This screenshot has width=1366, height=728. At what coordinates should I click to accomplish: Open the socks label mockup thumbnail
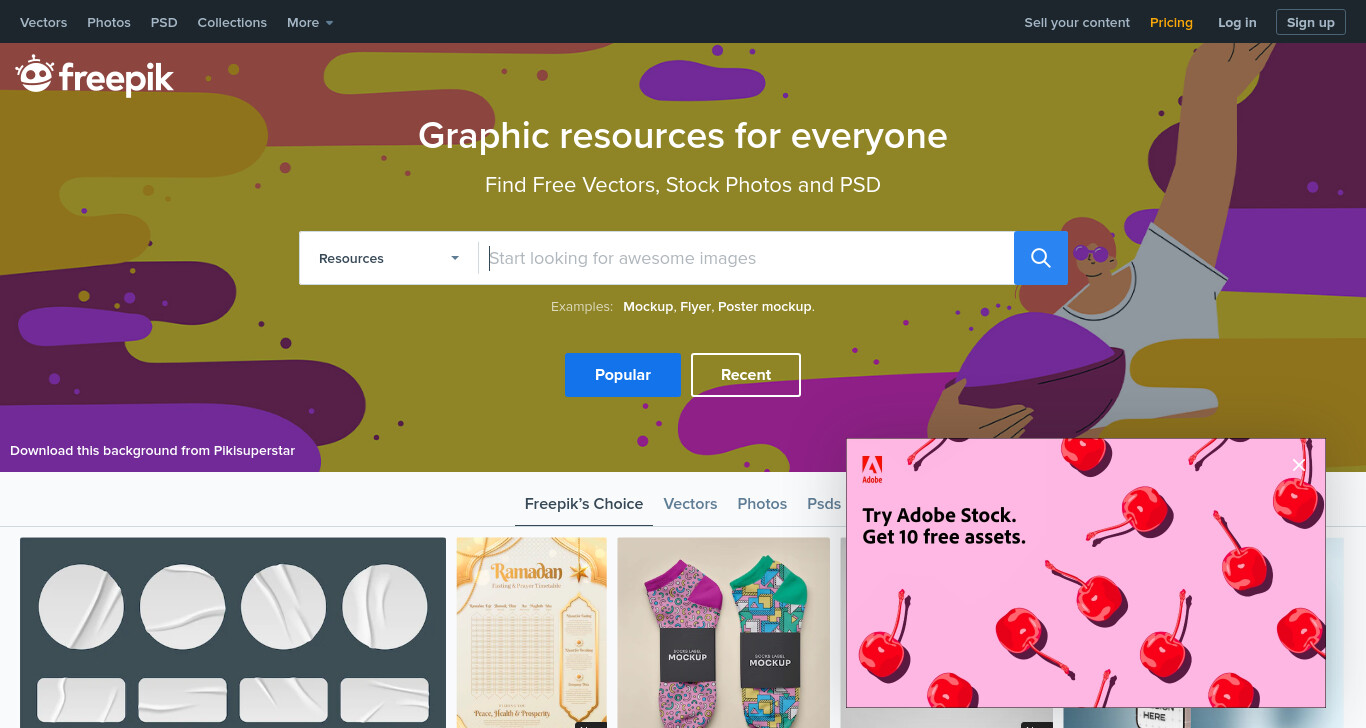coord(724,633)
